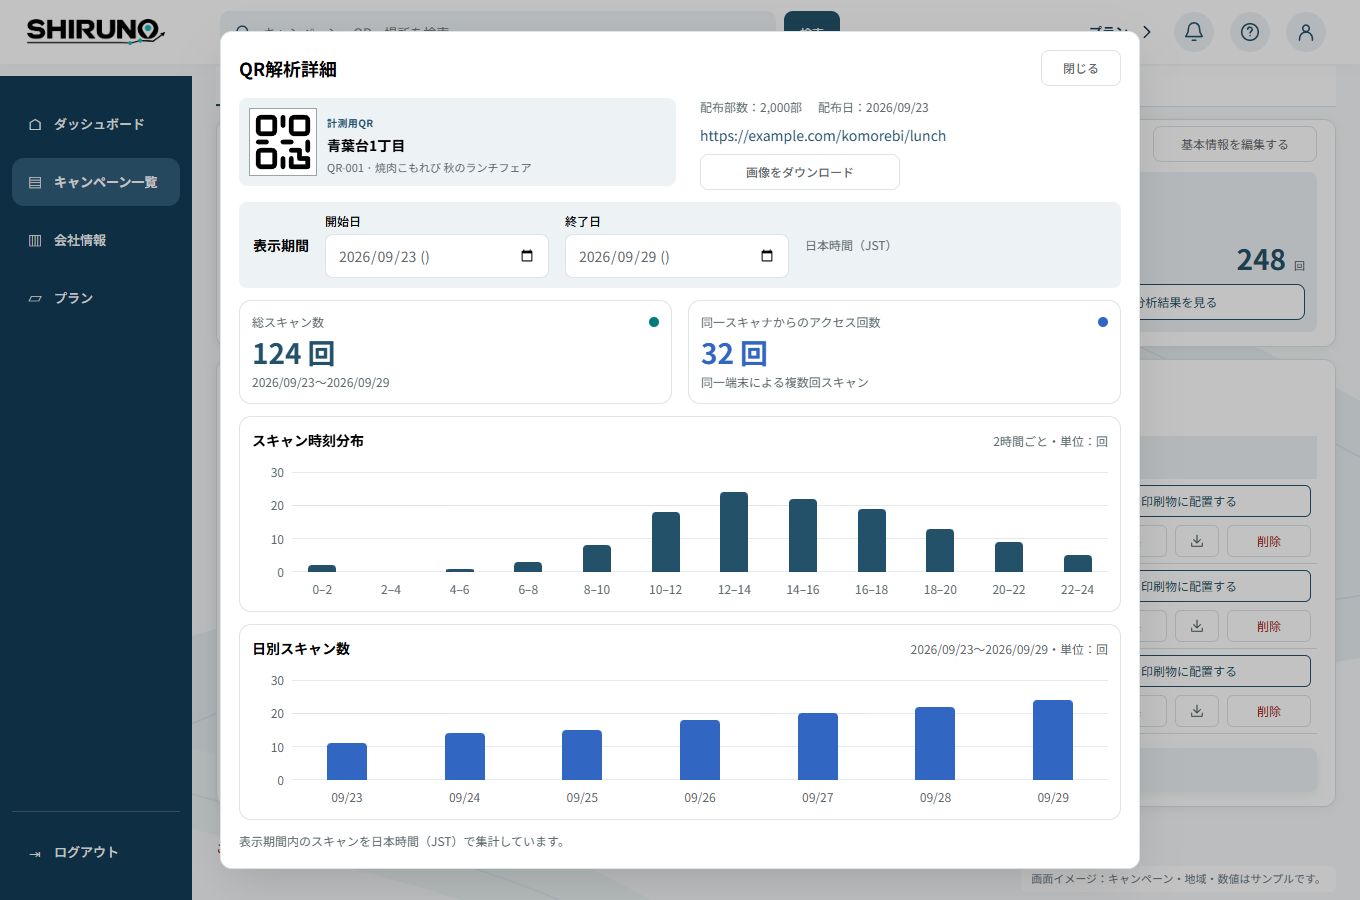The height and width of the screenshot is (900, 1360).
Task: Close the dialog with 閉じる button
Action: [1080, 68]
